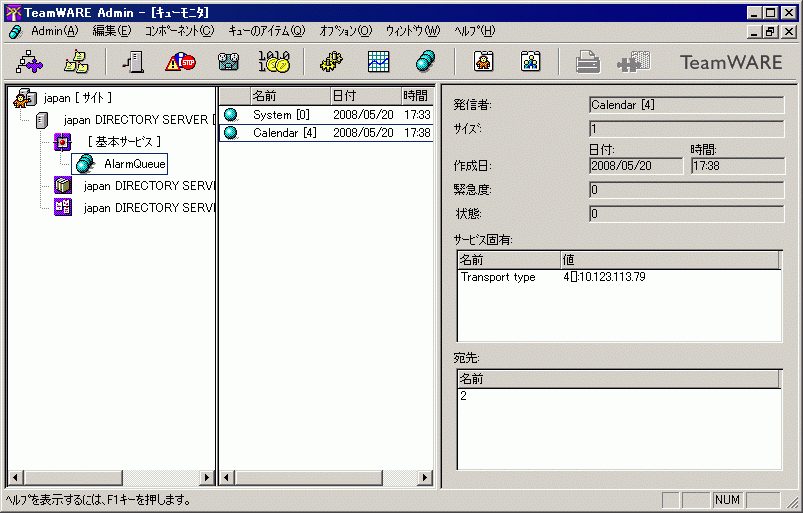Open the コンポーネント(C) menu

point(179,31)
